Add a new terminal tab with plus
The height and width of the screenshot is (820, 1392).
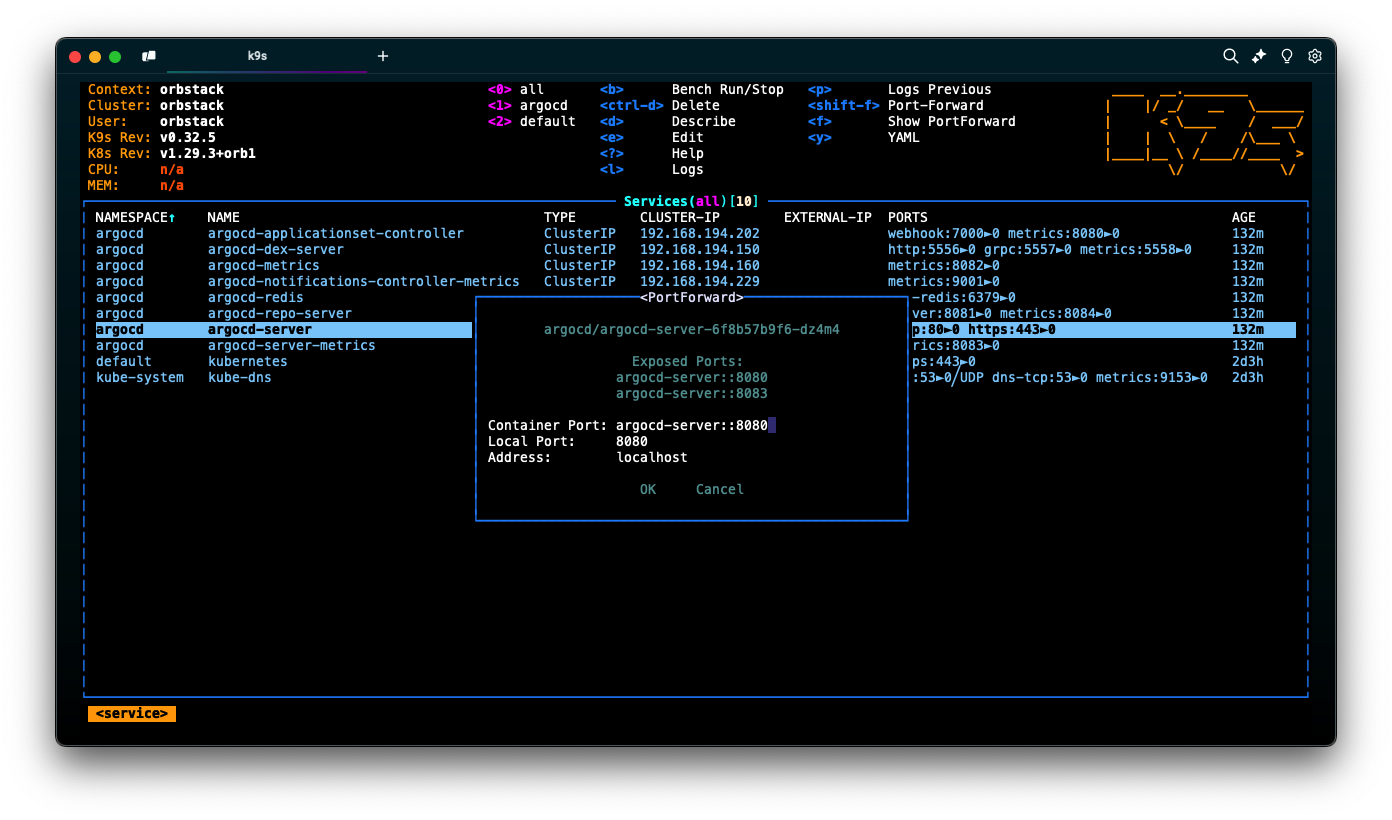pos(383,57)
